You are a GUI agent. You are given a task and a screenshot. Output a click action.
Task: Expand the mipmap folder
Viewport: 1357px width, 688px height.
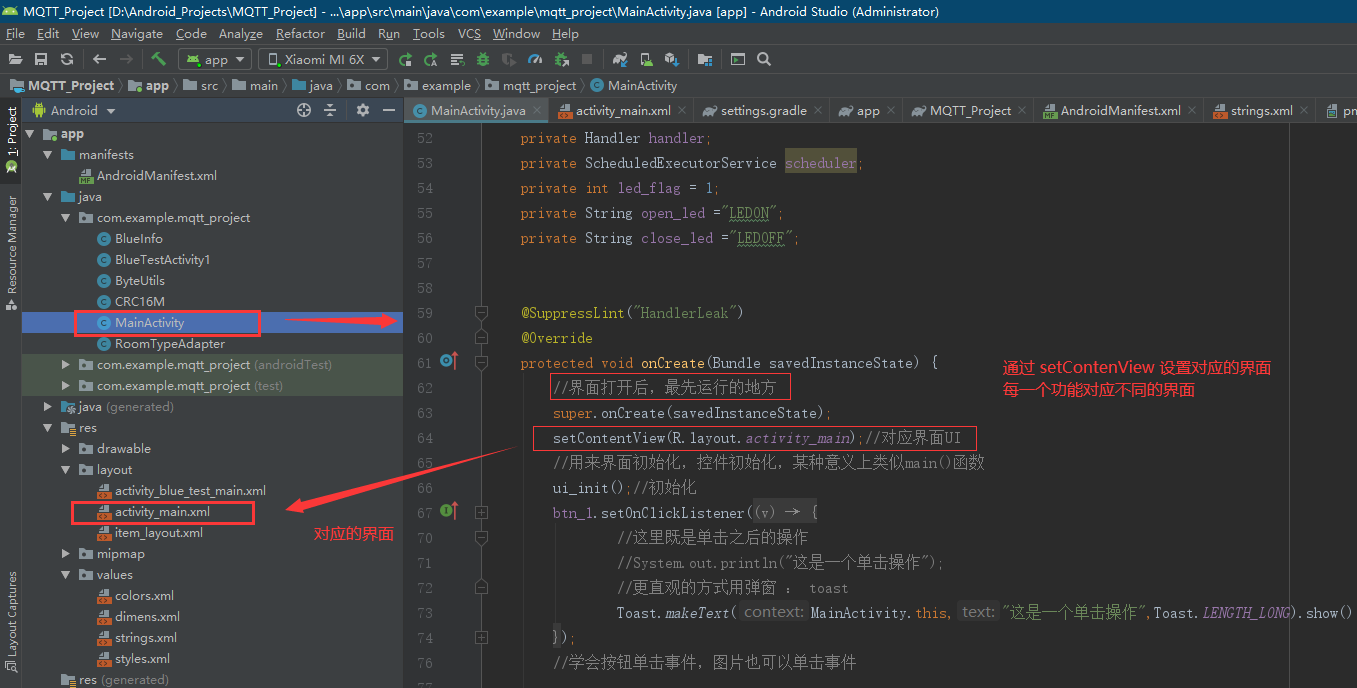(x=67, y=554)
